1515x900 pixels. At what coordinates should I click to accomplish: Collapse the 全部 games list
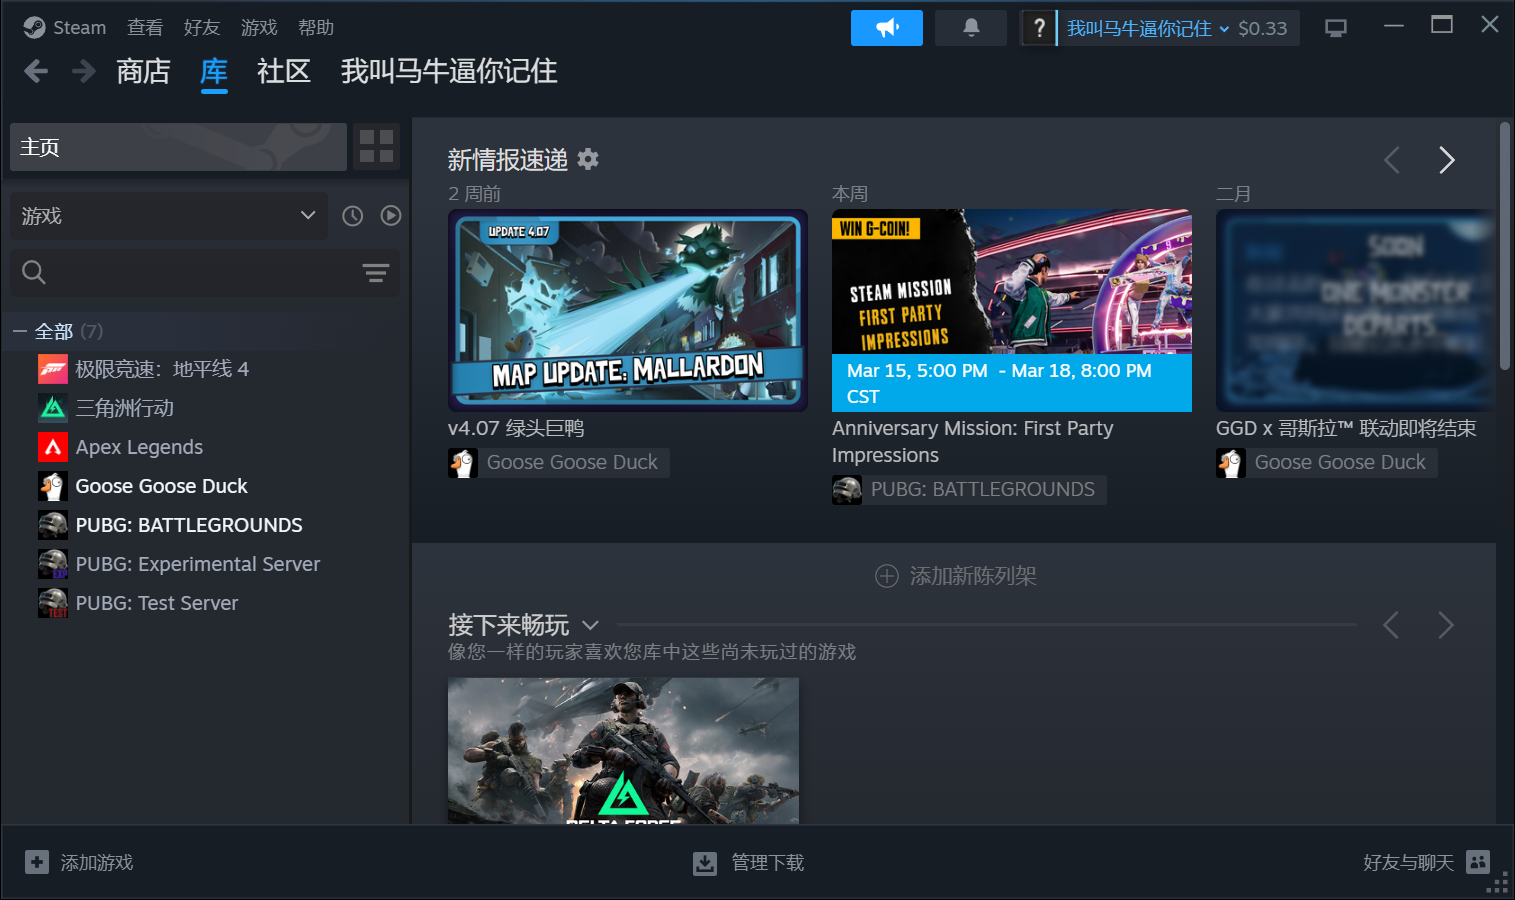click(x=20, y=331)
